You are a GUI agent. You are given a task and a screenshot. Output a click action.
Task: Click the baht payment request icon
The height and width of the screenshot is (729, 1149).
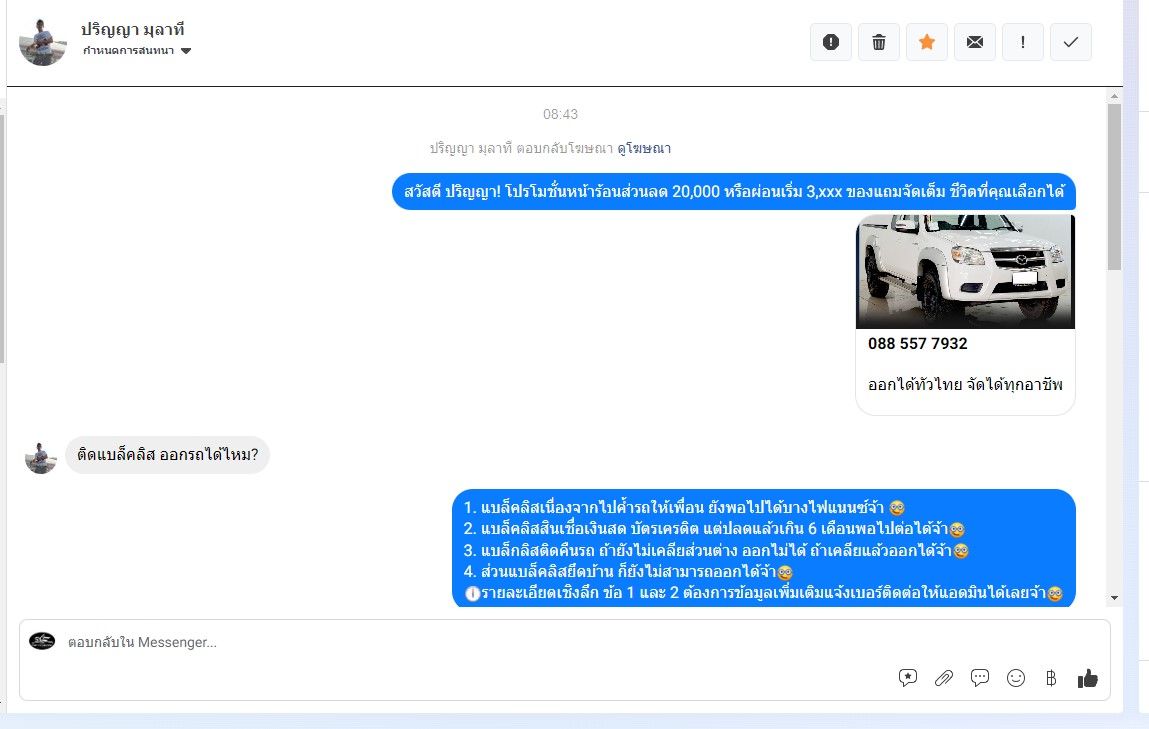(1051, 678)
